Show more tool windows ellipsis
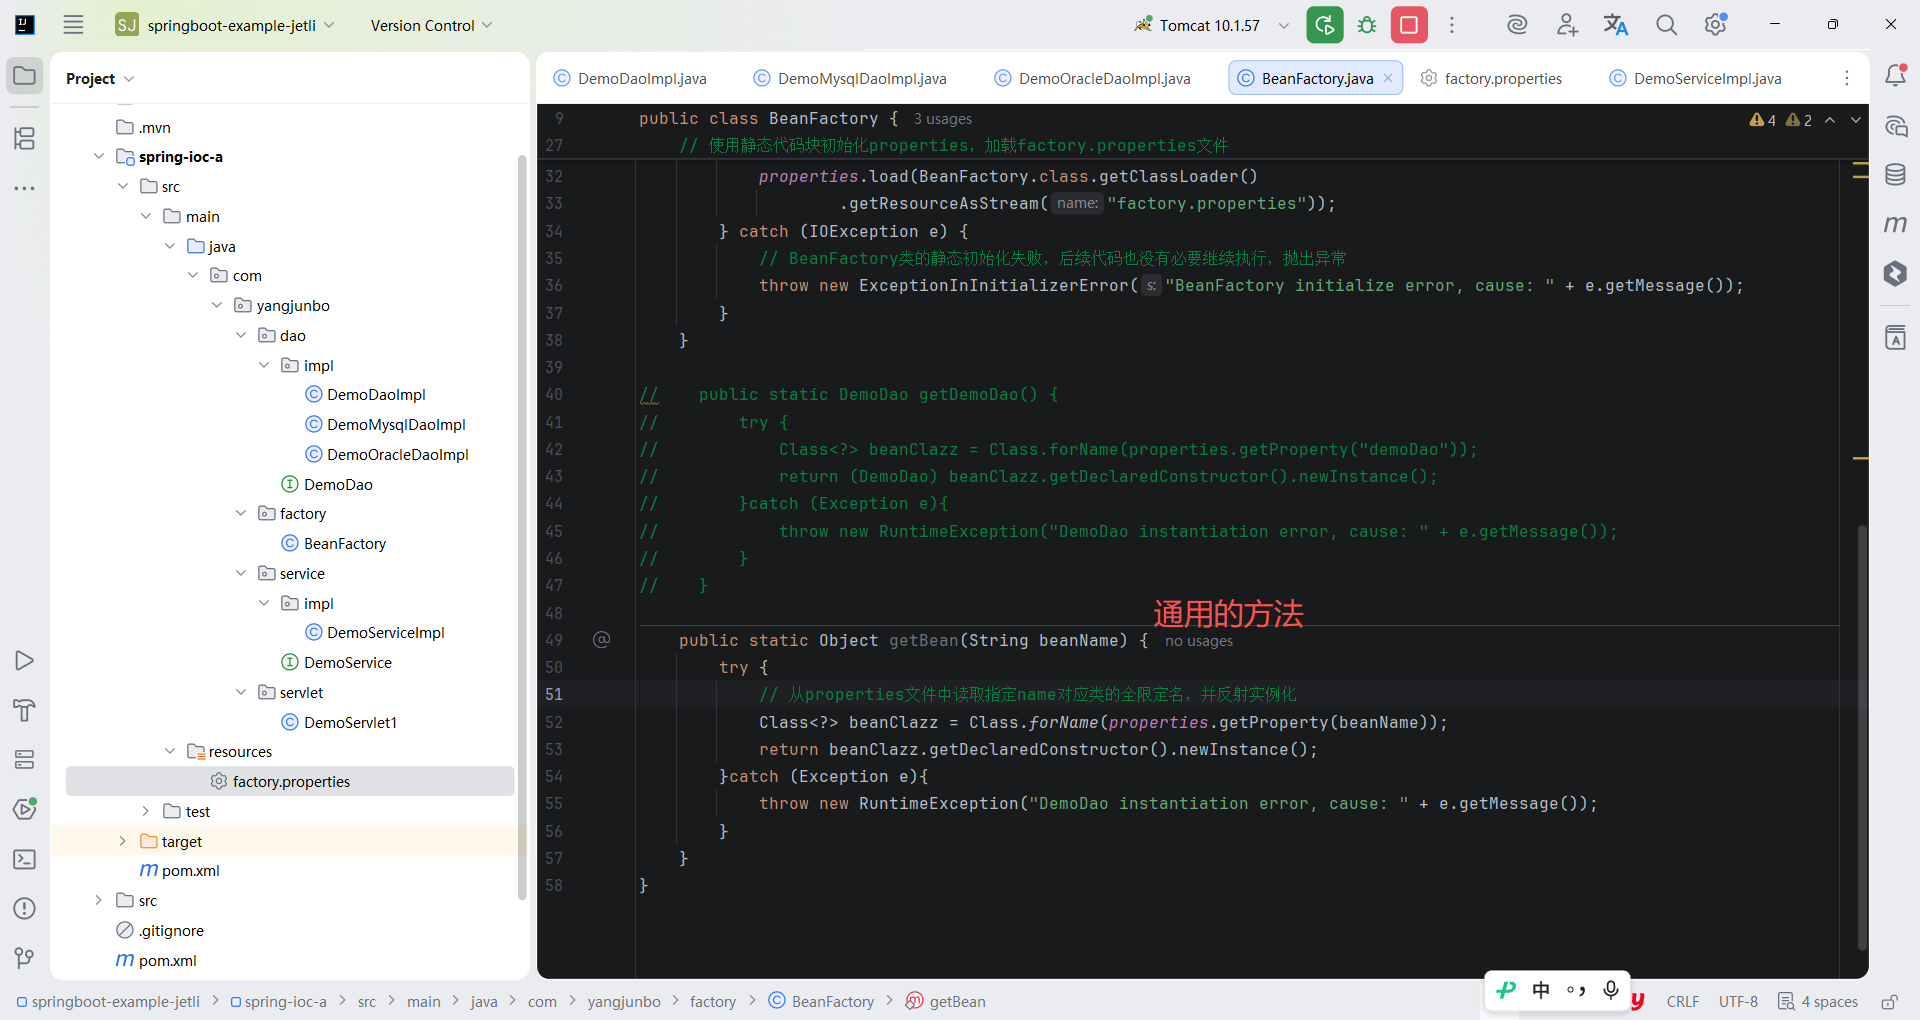1920x1020 pixels. coord(25,188)
